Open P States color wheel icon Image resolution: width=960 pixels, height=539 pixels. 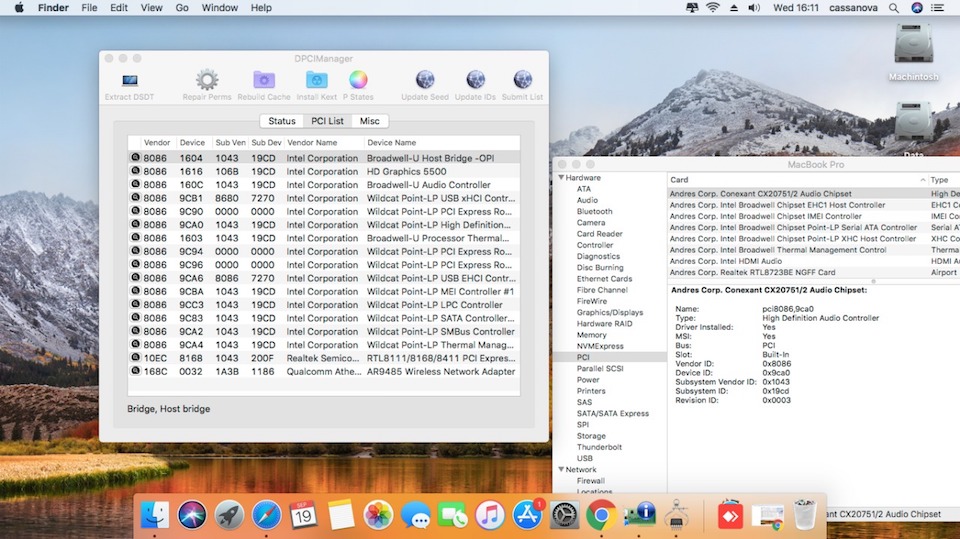coord(358,81)
